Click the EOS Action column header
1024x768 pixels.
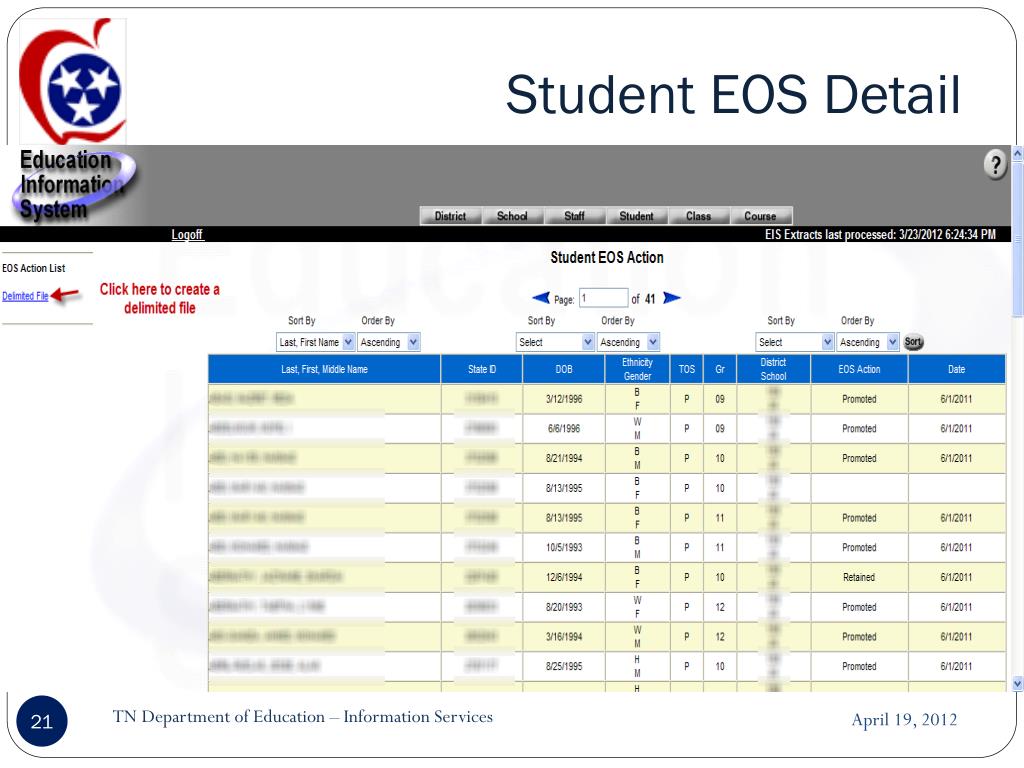pyautogui.click(x=859, y=369)
